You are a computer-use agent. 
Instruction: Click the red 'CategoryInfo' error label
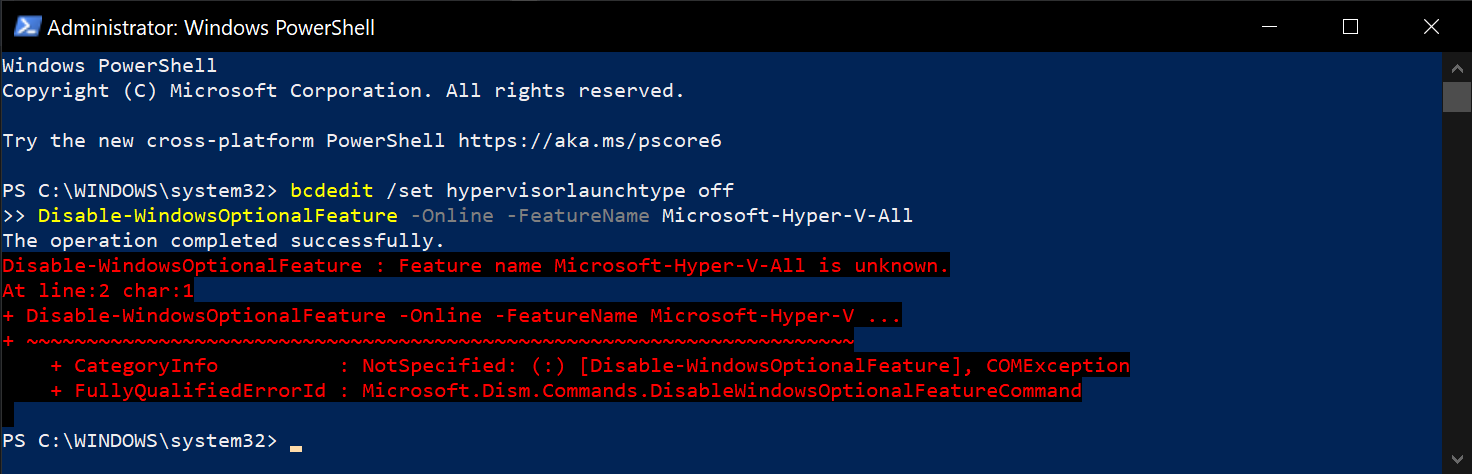click(132, 366)
